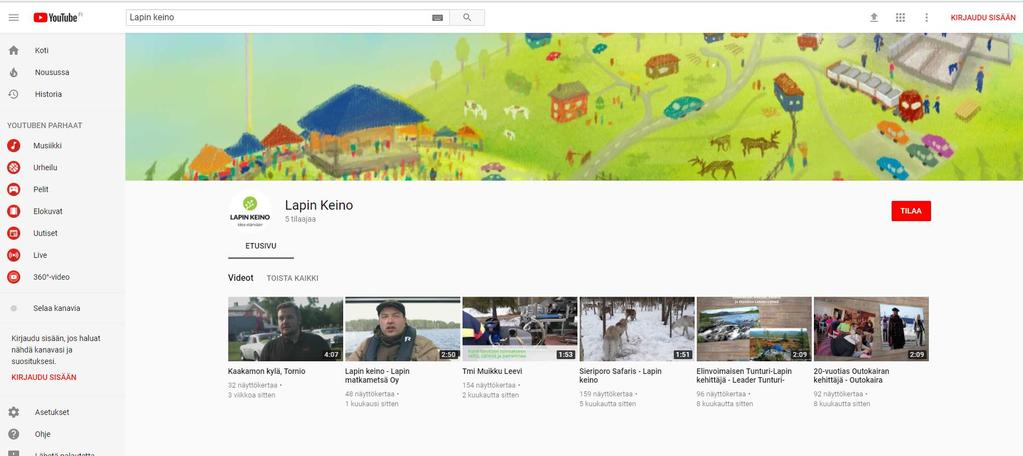The width and height of the screenshot is (1023, 456).
Task: Open the Tmi Muikku Leevi title
Action: (492, 371)
